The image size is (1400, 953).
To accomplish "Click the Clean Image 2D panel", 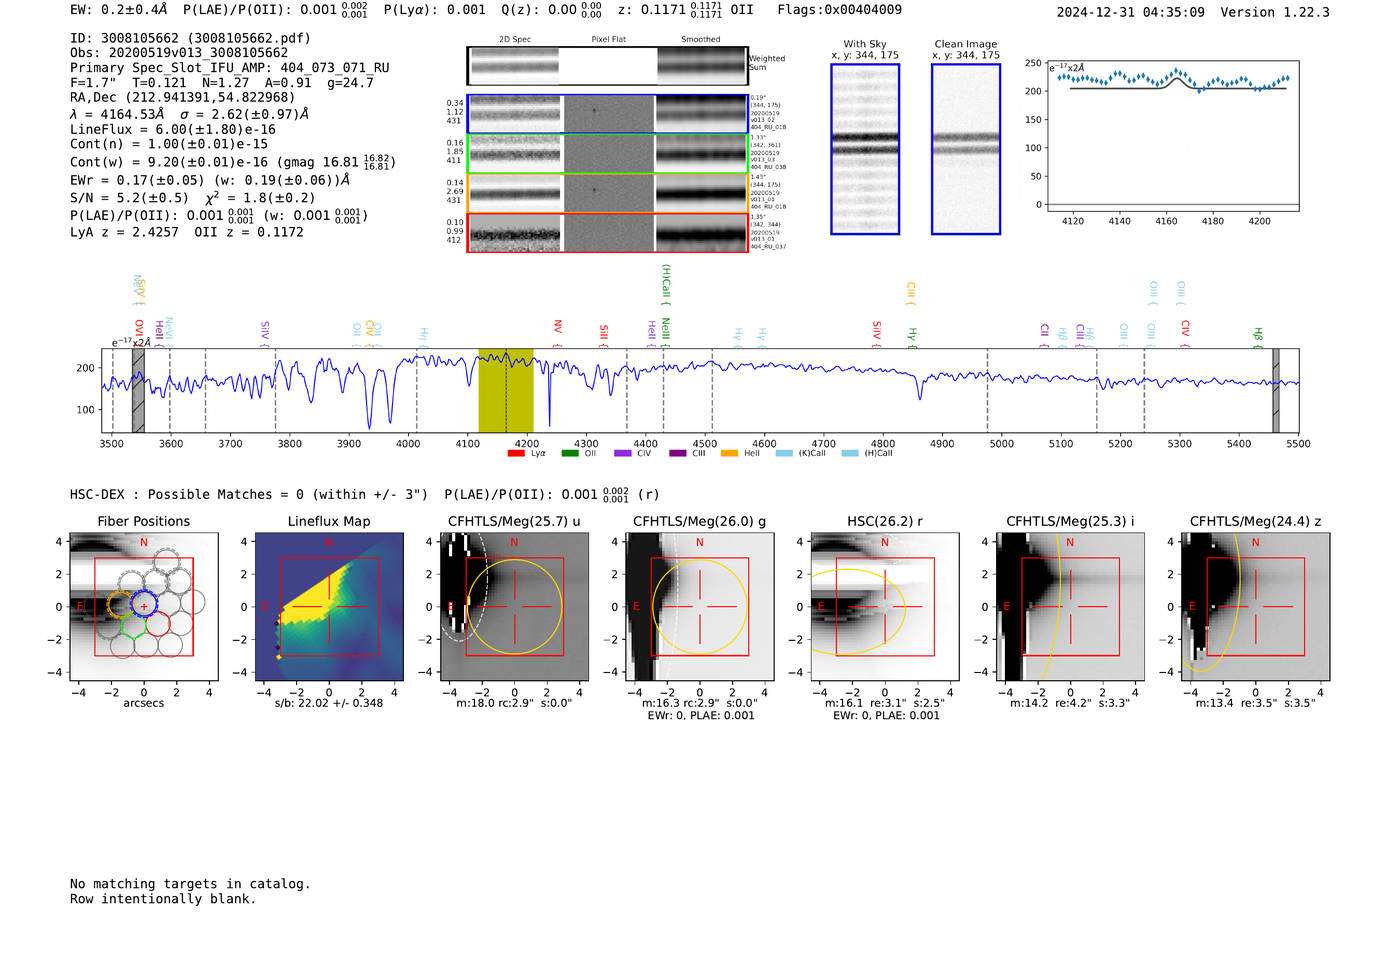I will [x=966, y=149].
